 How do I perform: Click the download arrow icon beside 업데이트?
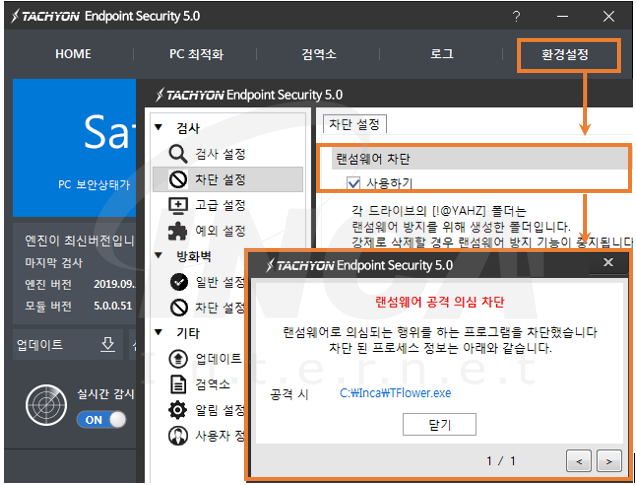(x=107, y=344)
